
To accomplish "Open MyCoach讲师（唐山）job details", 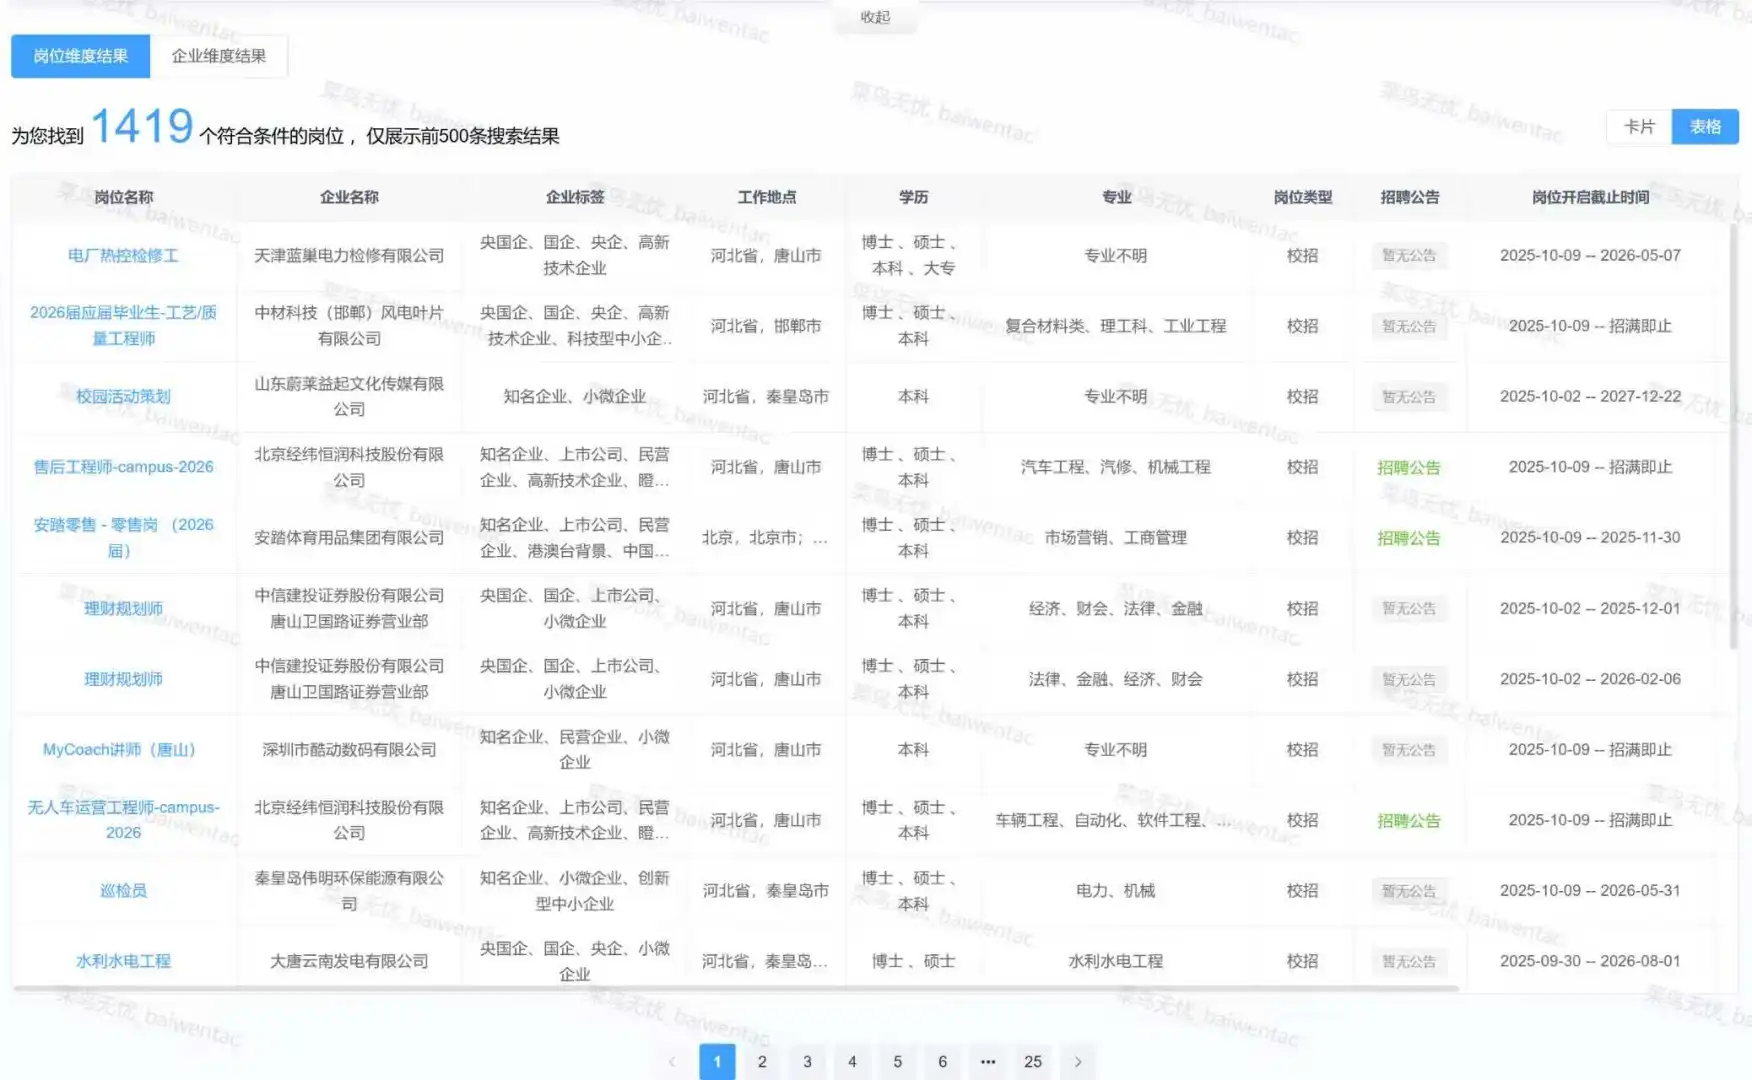I will (122, 750).
